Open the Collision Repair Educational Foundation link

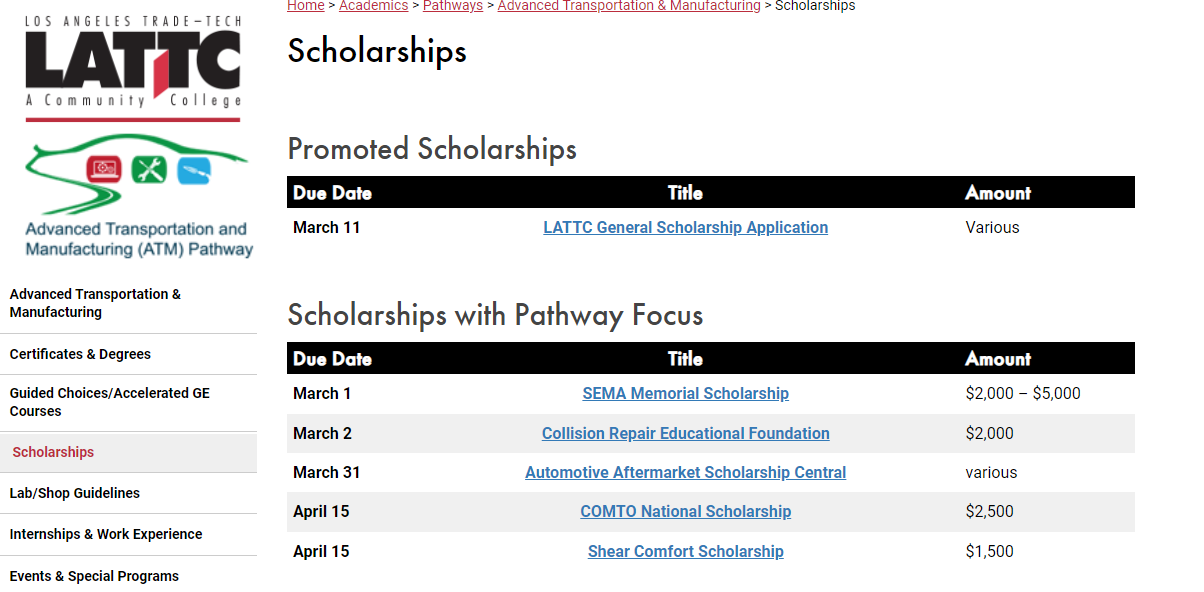click(686, 433)
